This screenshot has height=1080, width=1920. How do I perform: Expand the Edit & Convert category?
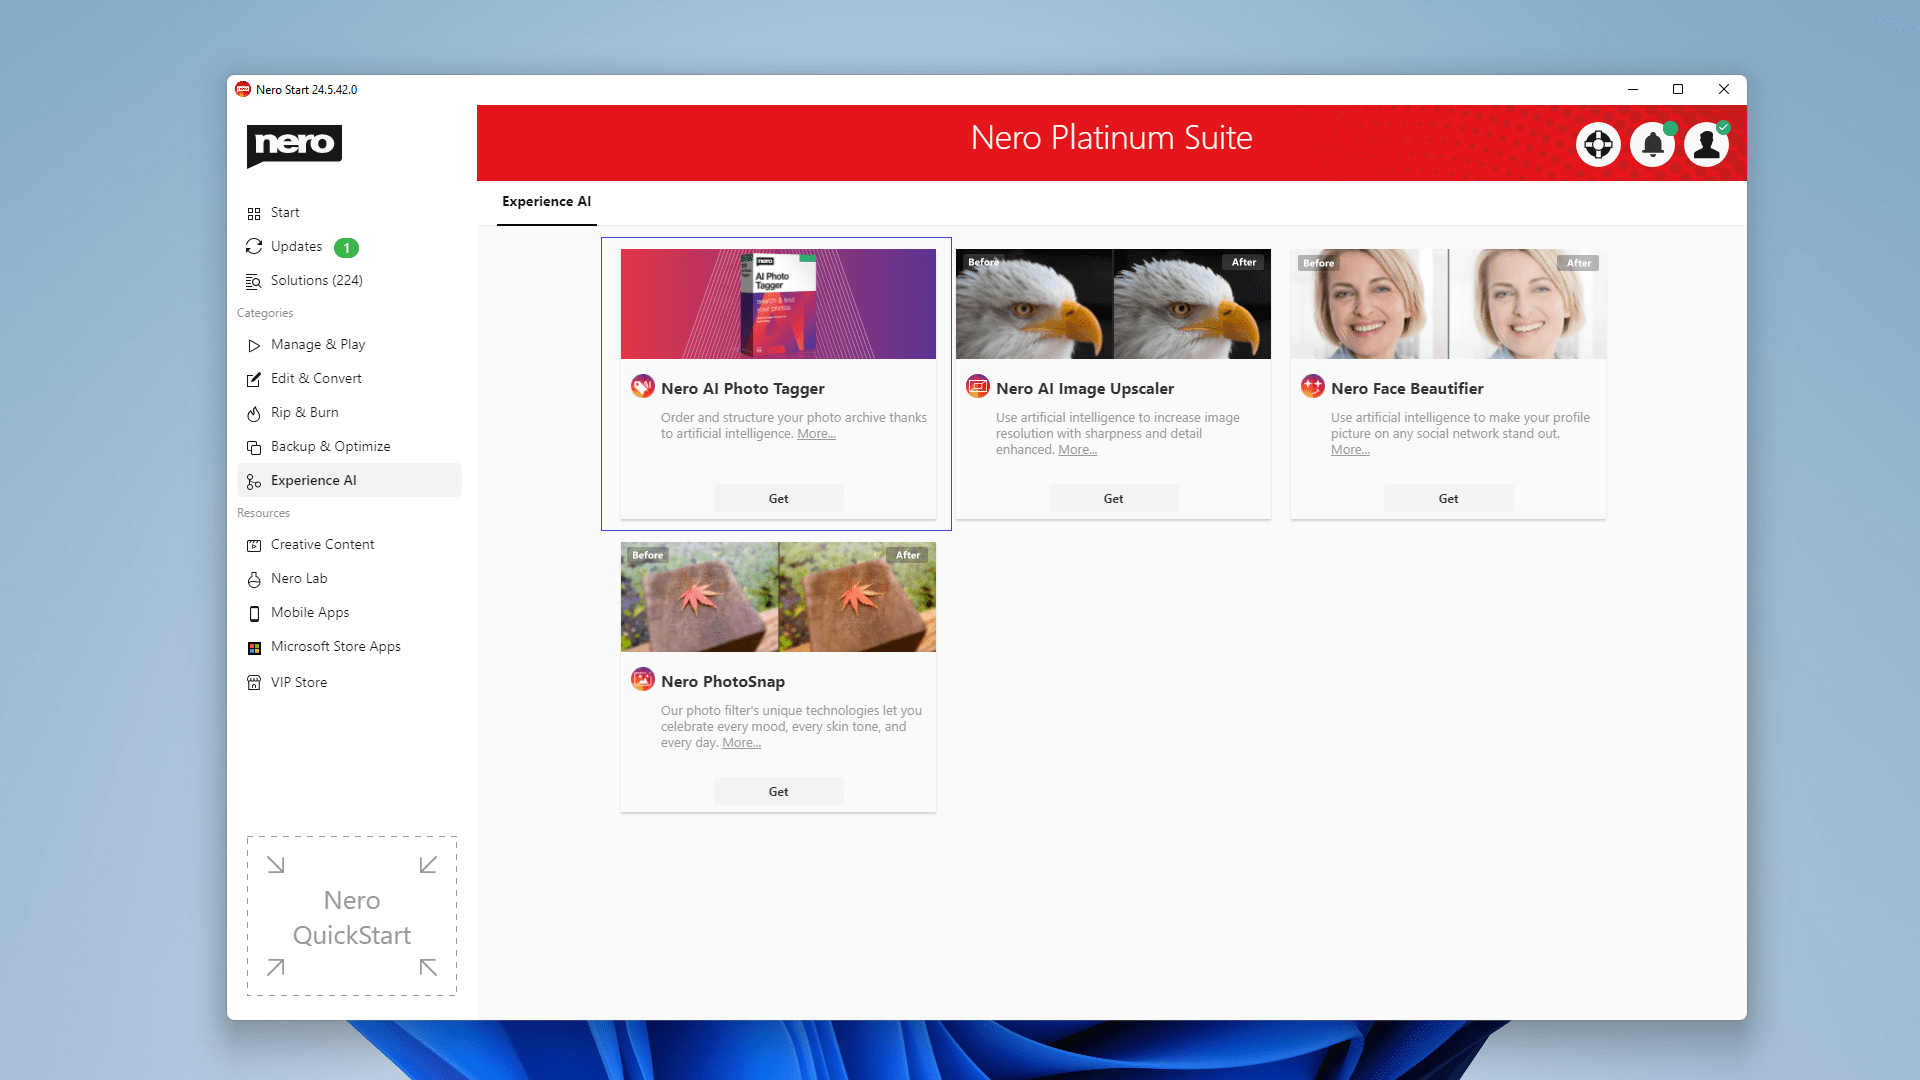tap(316, 378)
